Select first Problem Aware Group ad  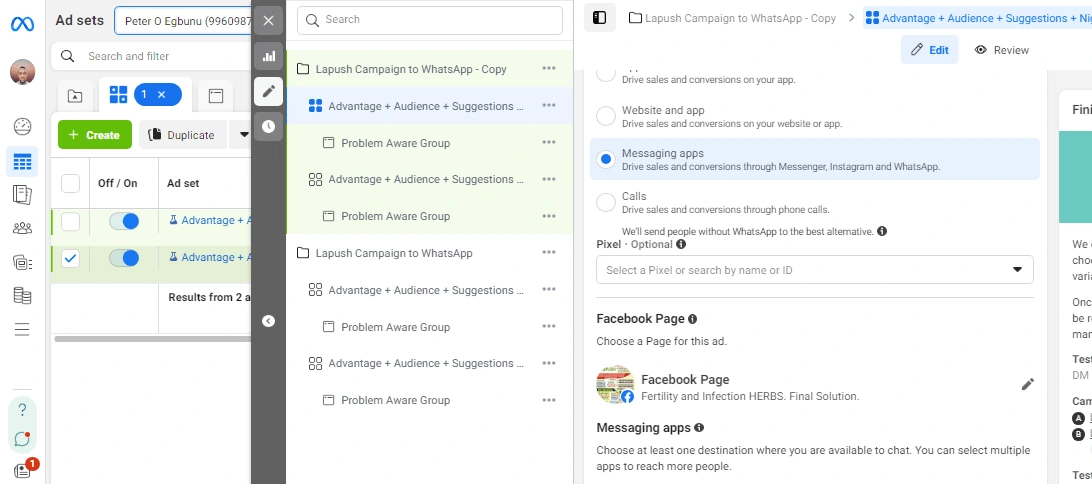pyautogui.click(x=395, y=143)
